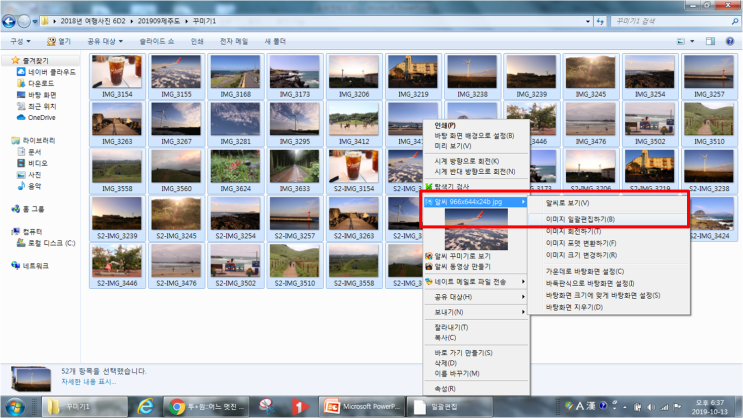
Task: Open the Windows Start orb
Action: tap(15, 407)
